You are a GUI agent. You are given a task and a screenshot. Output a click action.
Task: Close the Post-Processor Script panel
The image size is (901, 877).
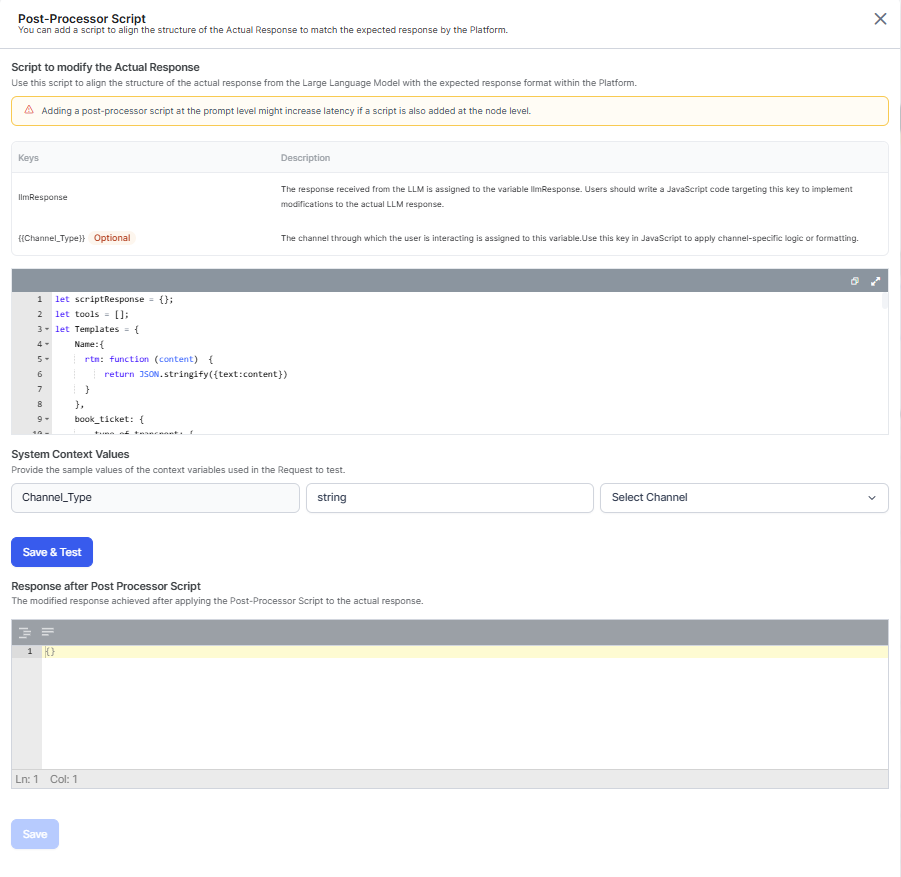pos(880,19)
